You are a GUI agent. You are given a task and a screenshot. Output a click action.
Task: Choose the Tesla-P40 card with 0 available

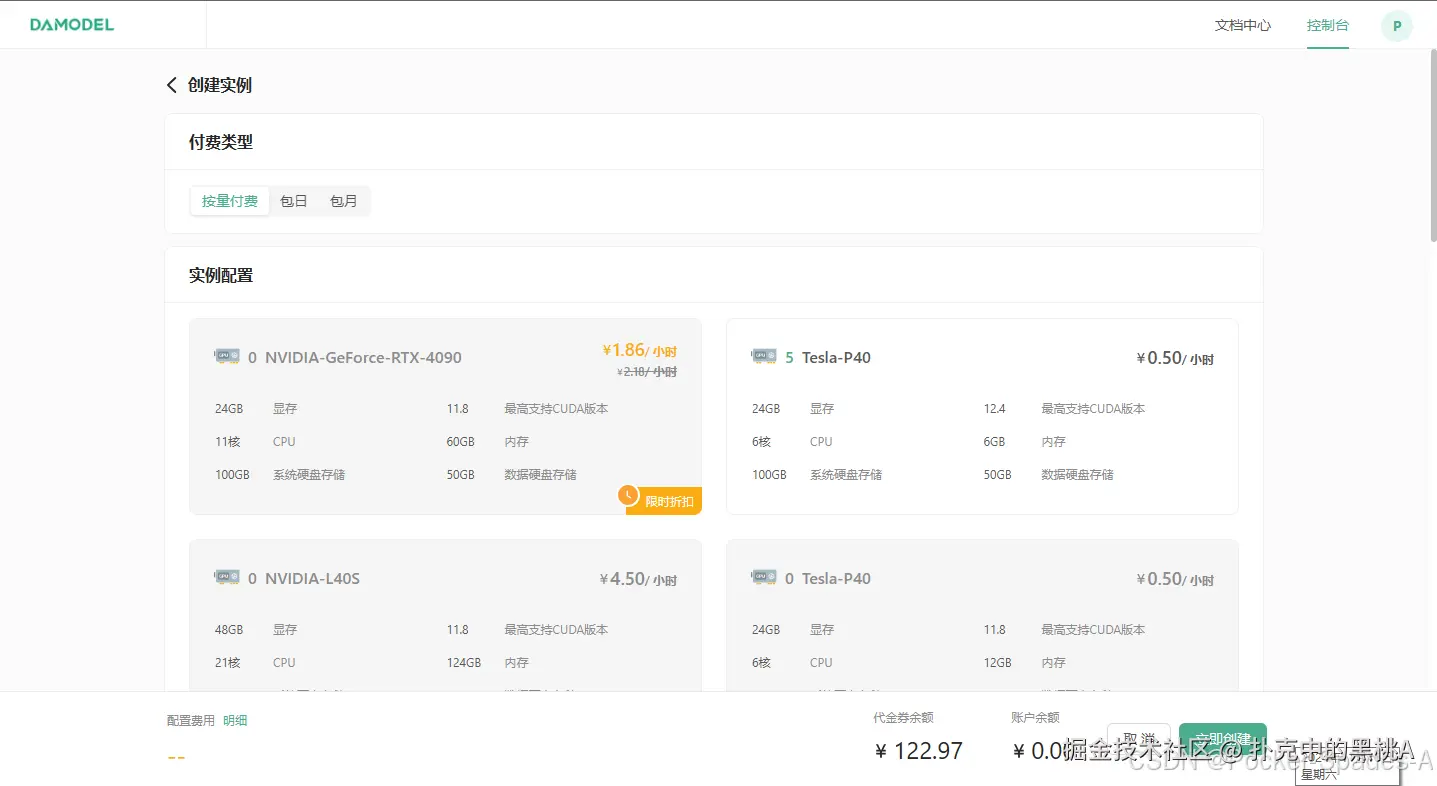click(x=982, y=615)
